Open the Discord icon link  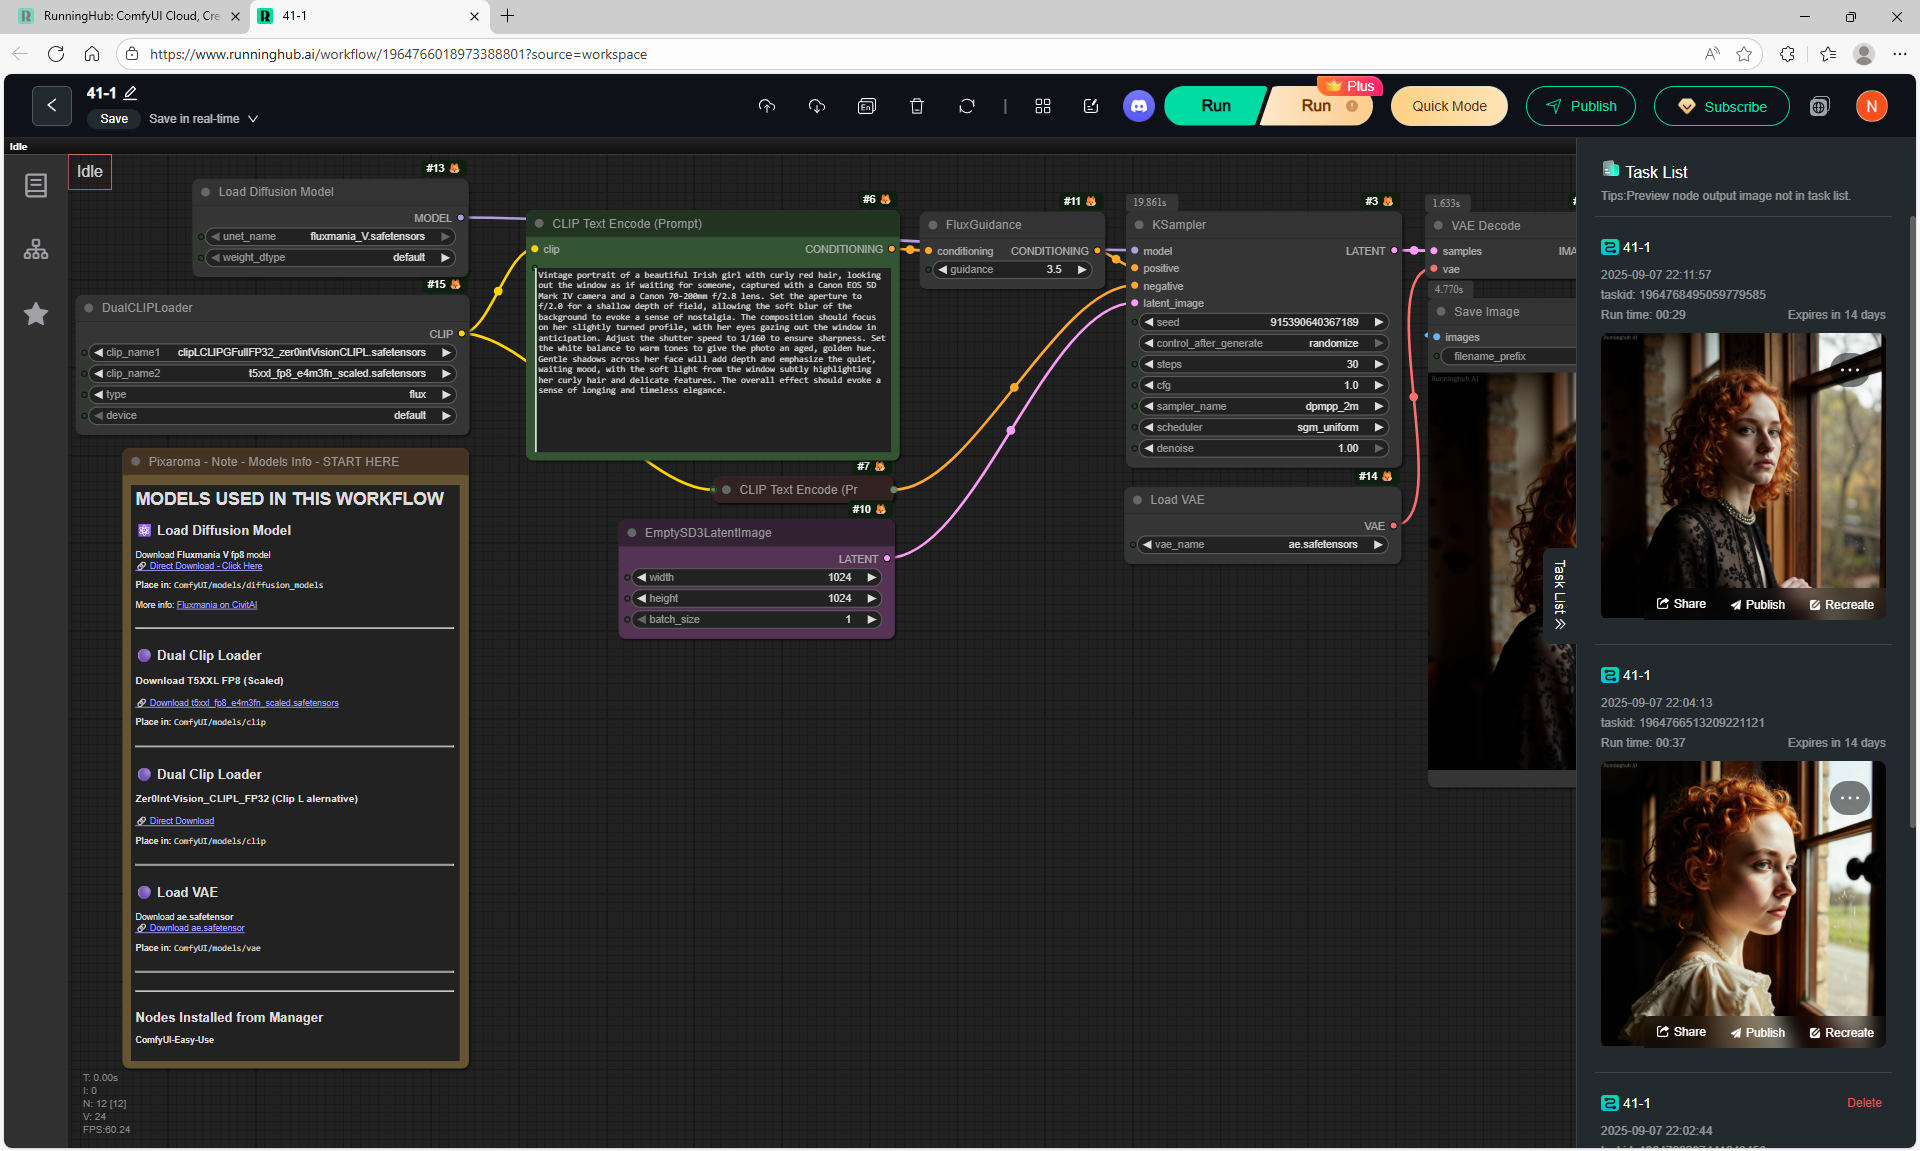pyautogui.click(x=1138, y=106)
